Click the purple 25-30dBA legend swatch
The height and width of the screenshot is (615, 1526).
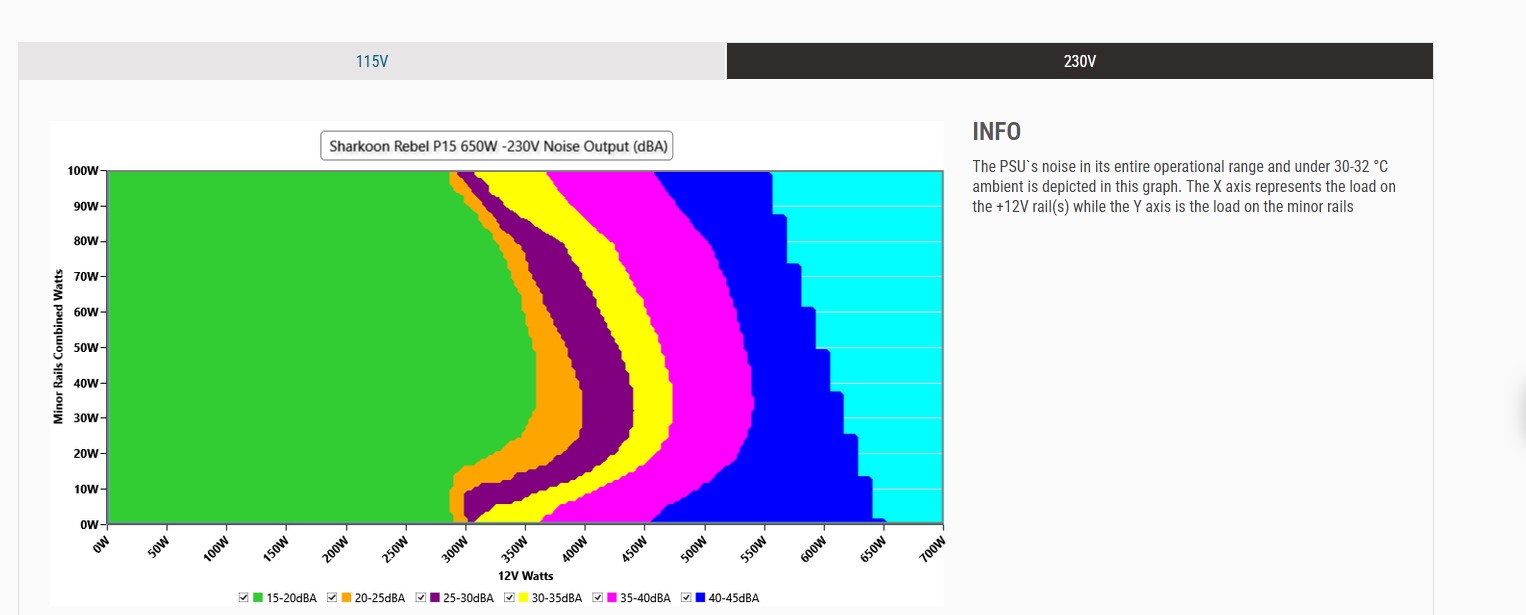coord(435,598)
